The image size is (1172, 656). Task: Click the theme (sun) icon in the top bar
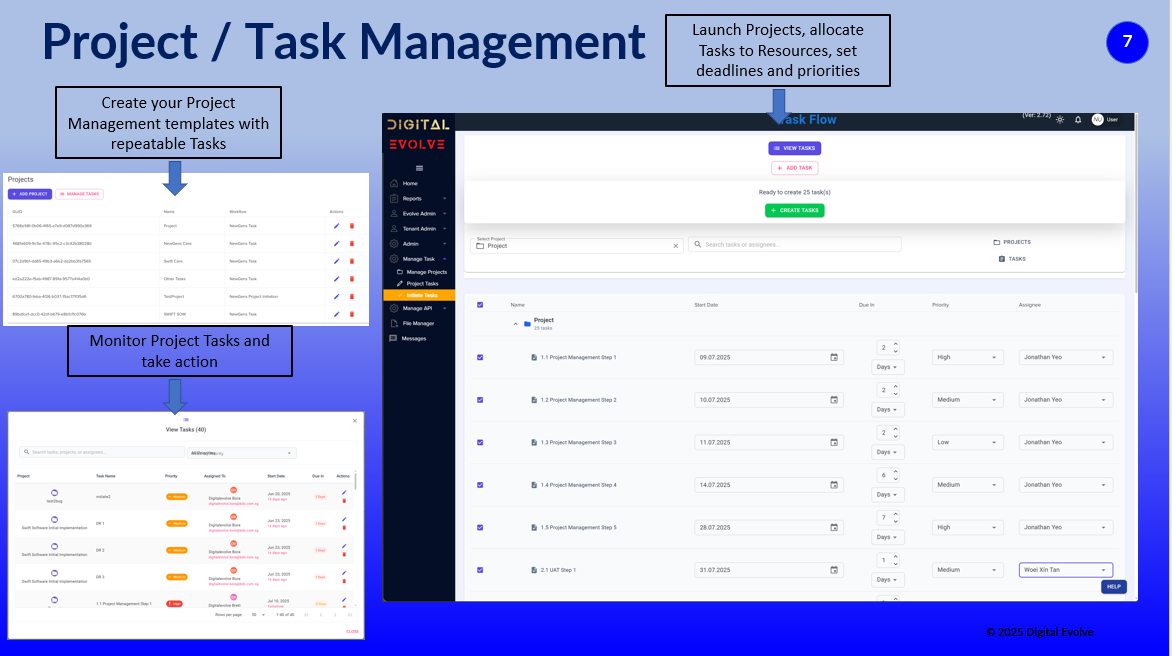[1060, 120]
